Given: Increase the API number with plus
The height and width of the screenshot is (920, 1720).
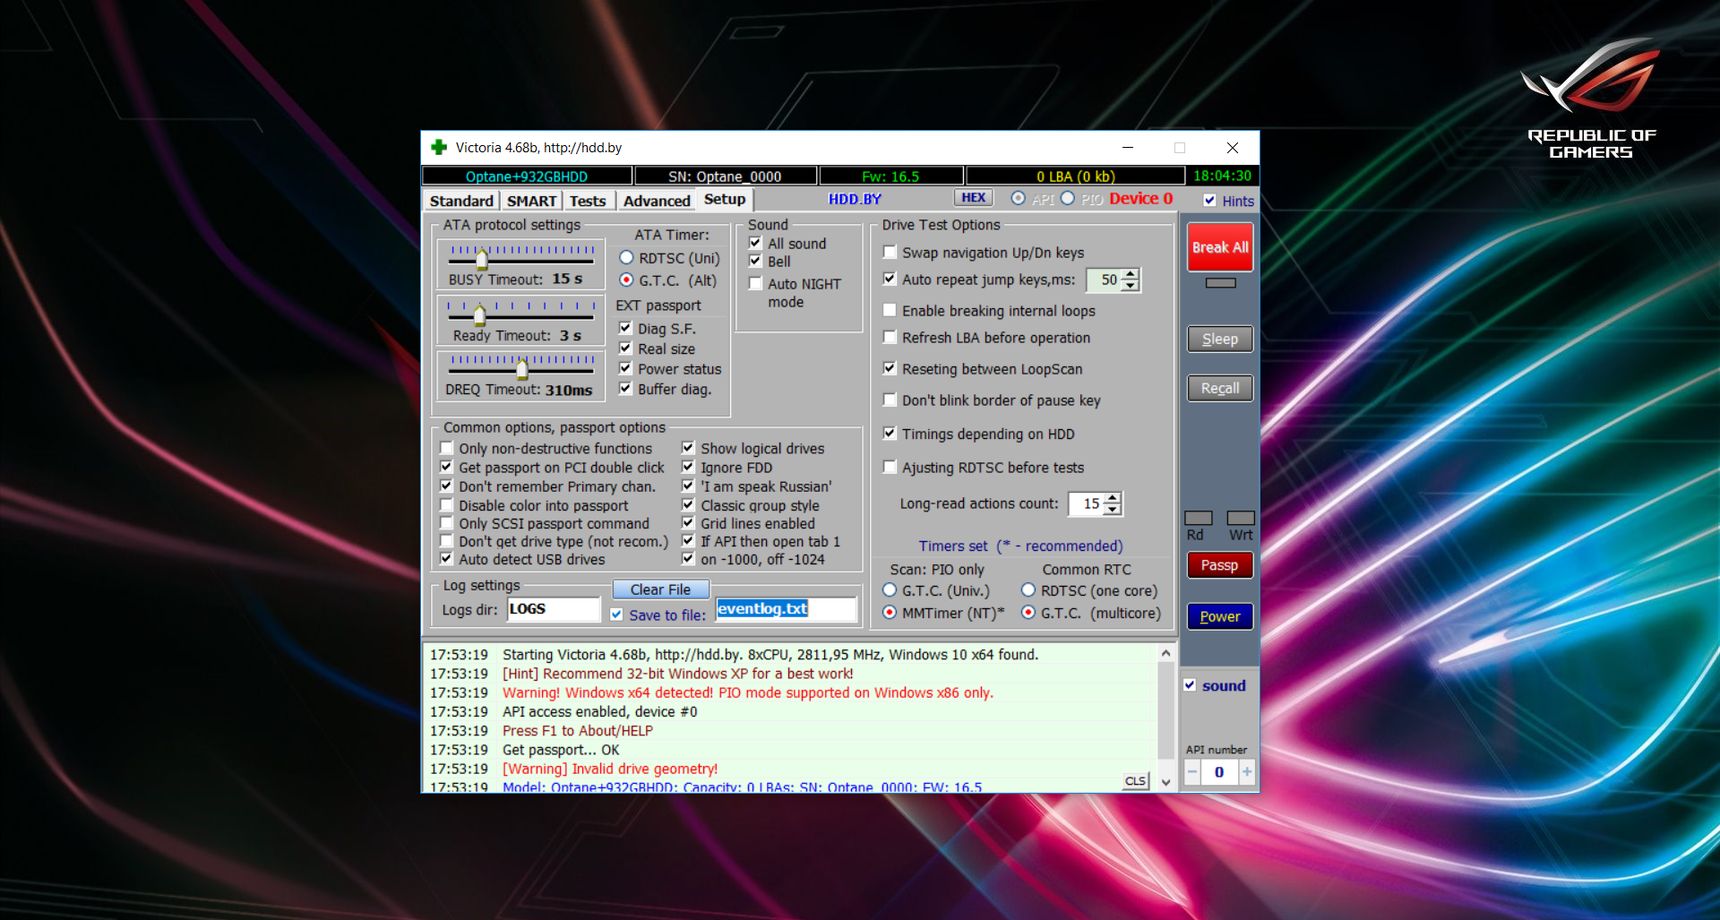Looking at the screenshot, I should click(x=1247, y=772).
